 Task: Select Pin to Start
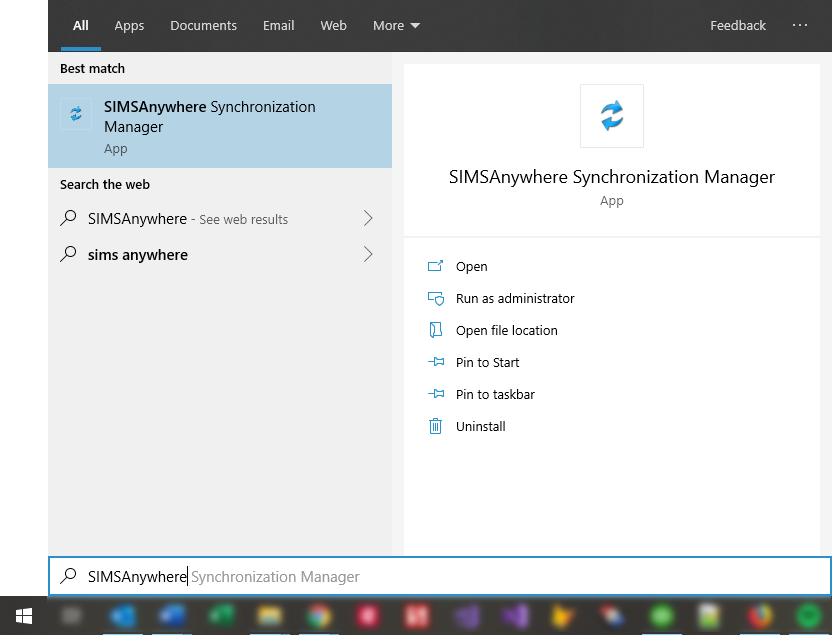487,362
